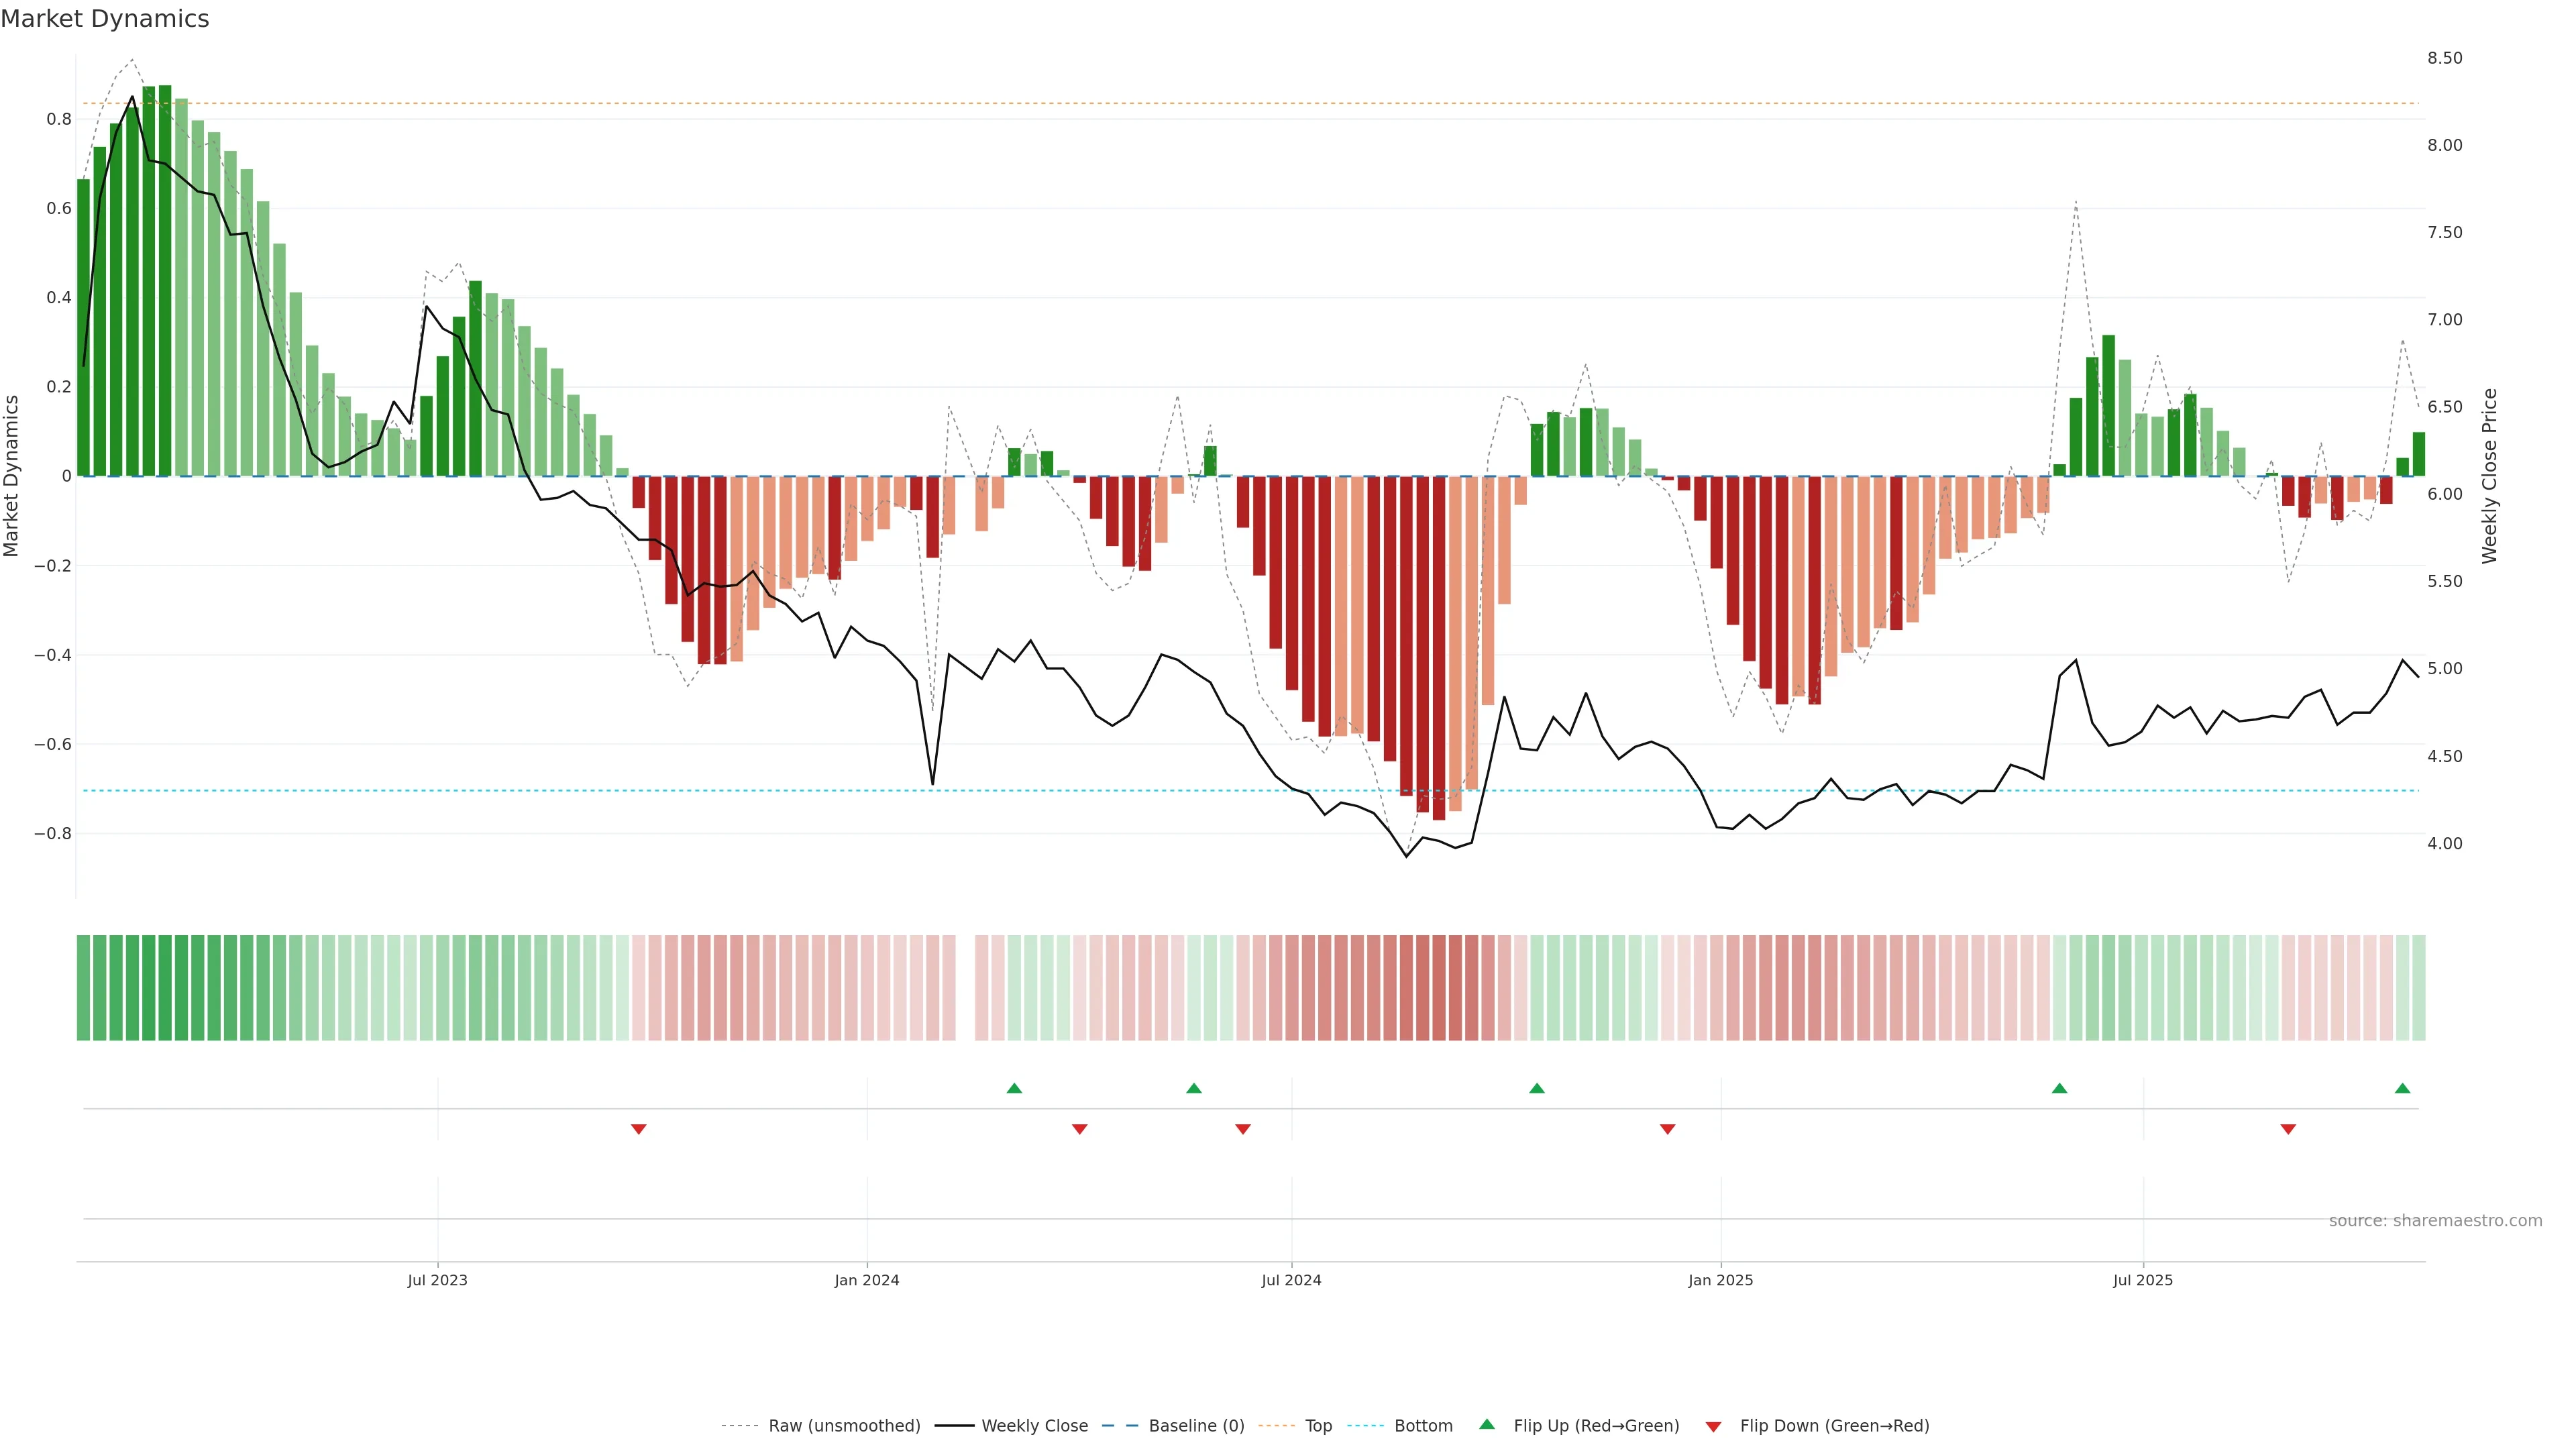This screenshot has height=1449, width=2576.
Task: Click the Market Dynamics chart title
Action: (x=105, y=19)
